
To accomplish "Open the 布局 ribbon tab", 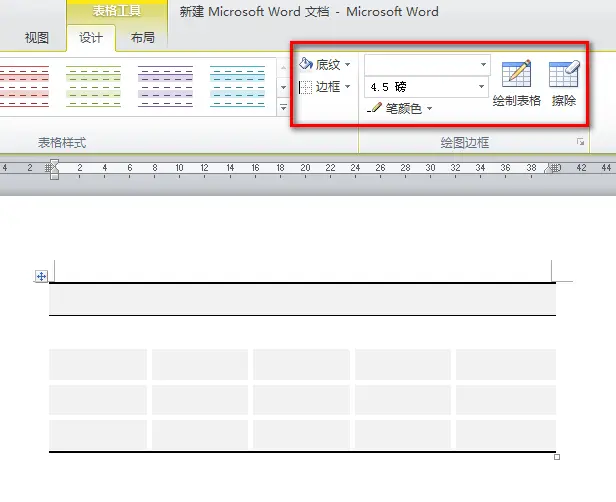I will [143, 38].
